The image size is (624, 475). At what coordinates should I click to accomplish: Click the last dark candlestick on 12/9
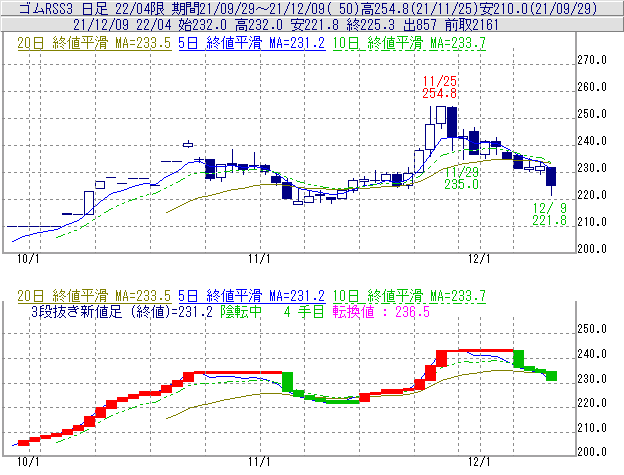551,177
